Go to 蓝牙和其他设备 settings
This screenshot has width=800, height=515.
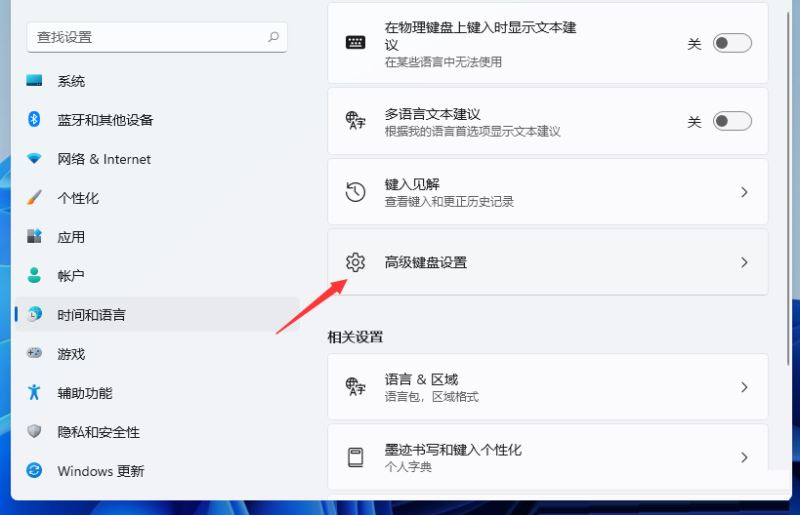pos(157,119)
